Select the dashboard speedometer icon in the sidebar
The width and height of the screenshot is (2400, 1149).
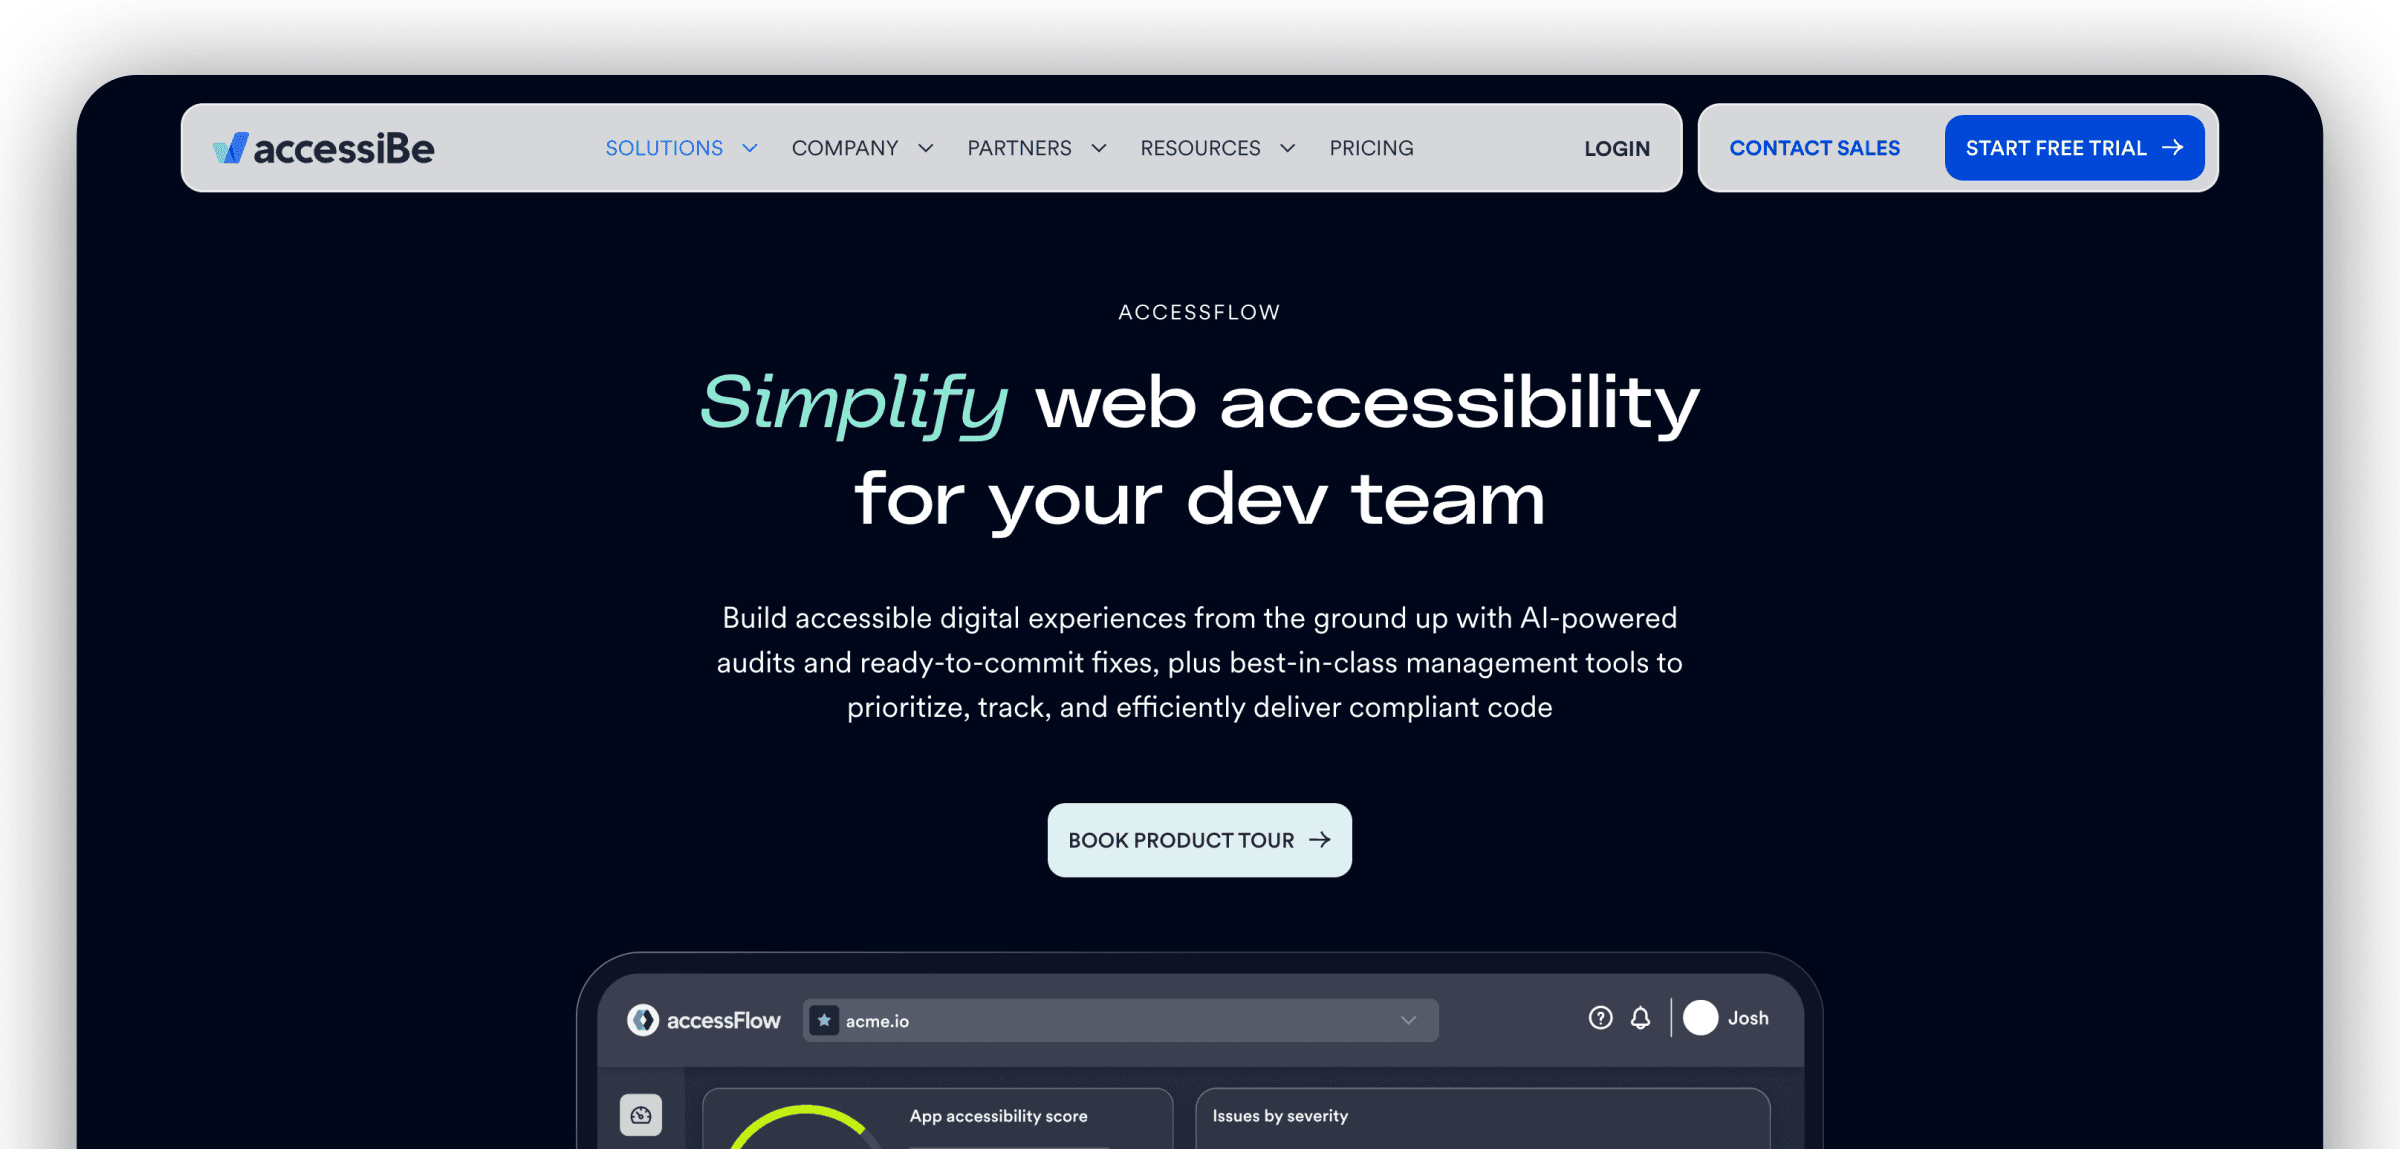click(x=641, y=1114)
